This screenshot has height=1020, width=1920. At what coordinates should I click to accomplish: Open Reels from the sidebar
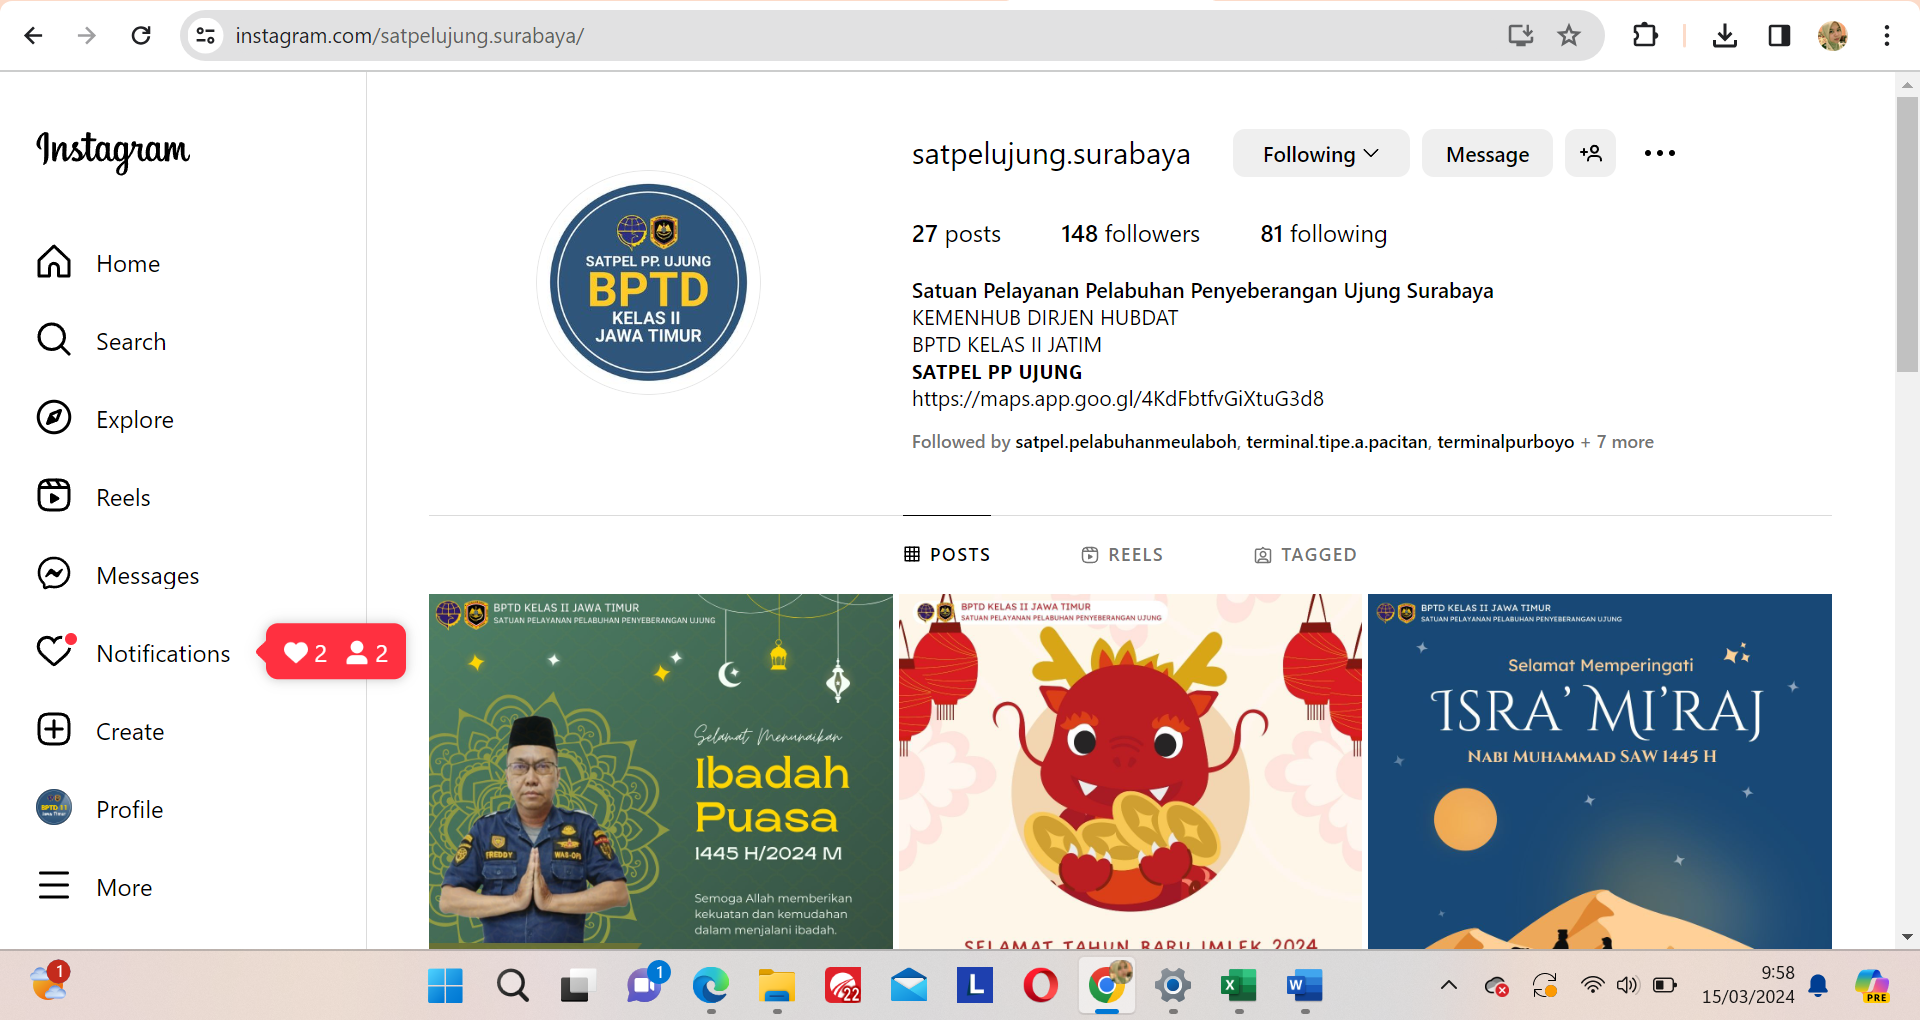(x=55, y=497)
